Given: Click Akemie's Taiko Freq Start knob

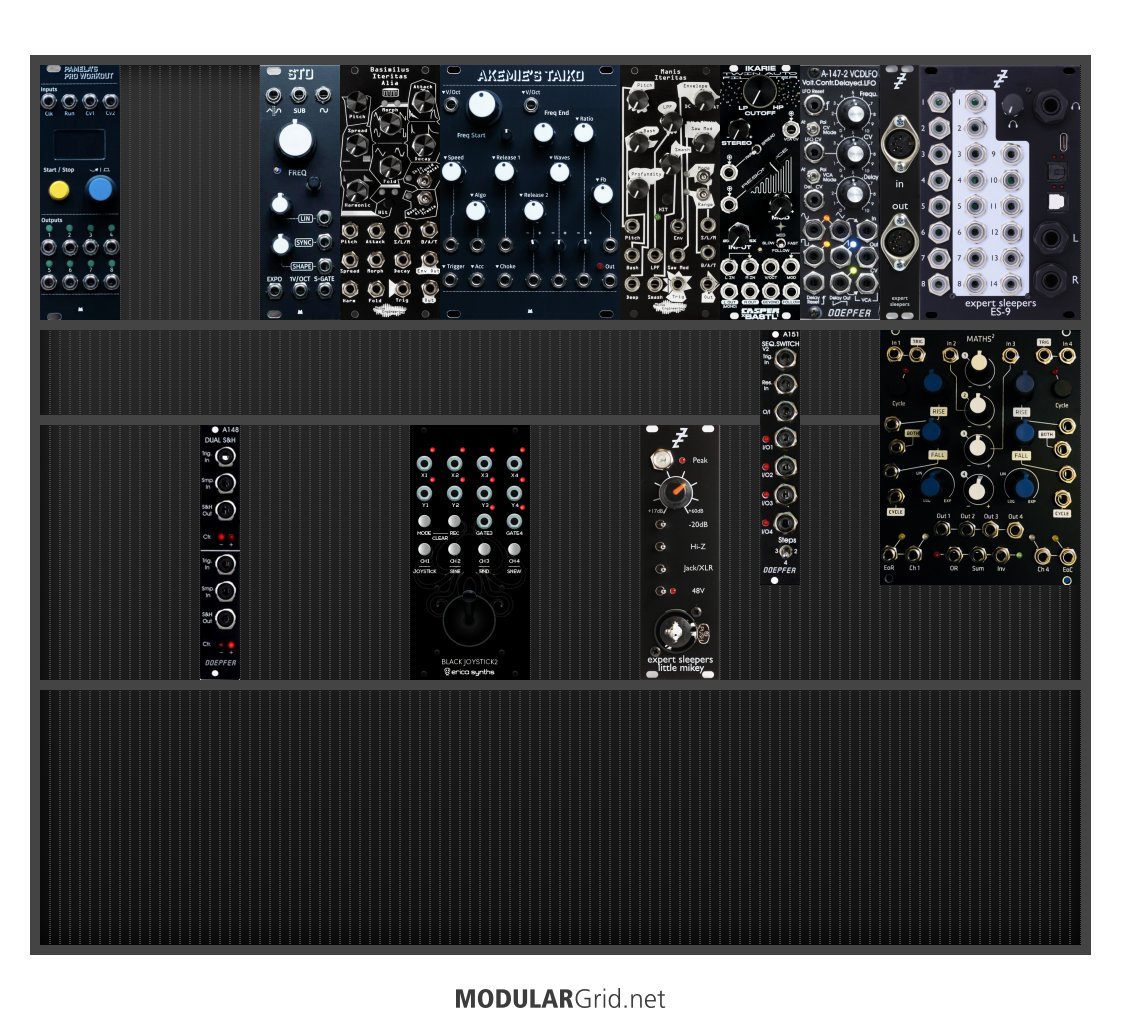Looking at the screenshot, I should tap(482, 104).
